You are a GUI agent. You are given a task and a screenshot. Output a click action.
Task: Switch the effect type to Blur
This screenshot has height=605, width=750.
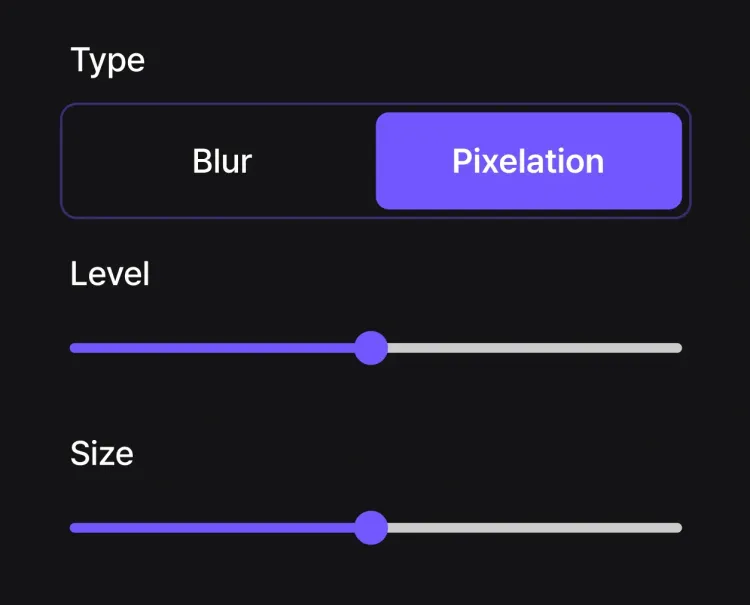pyautogui.click(x=222, y=161)
